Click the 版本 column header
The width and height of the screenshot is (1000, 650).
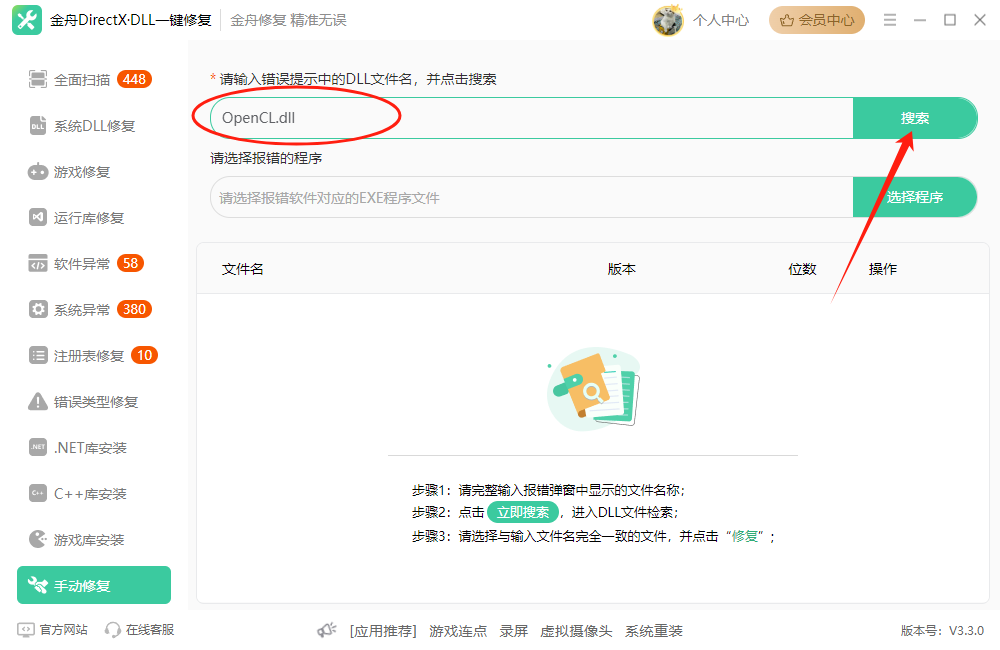click(x=621, y=269)
